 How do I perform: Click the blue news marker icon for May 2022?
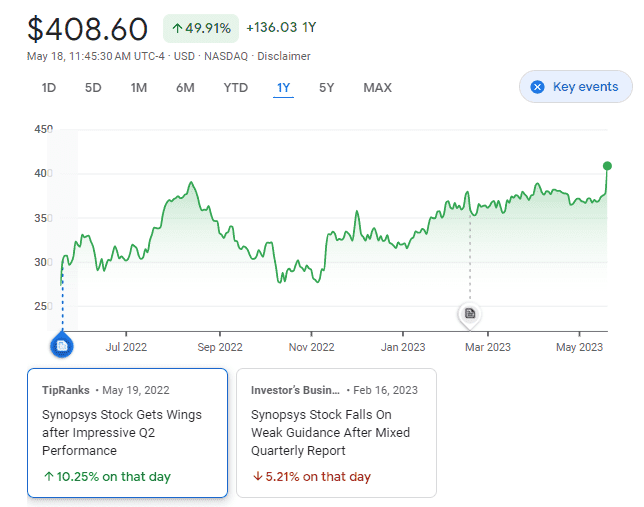click(62, 346)
